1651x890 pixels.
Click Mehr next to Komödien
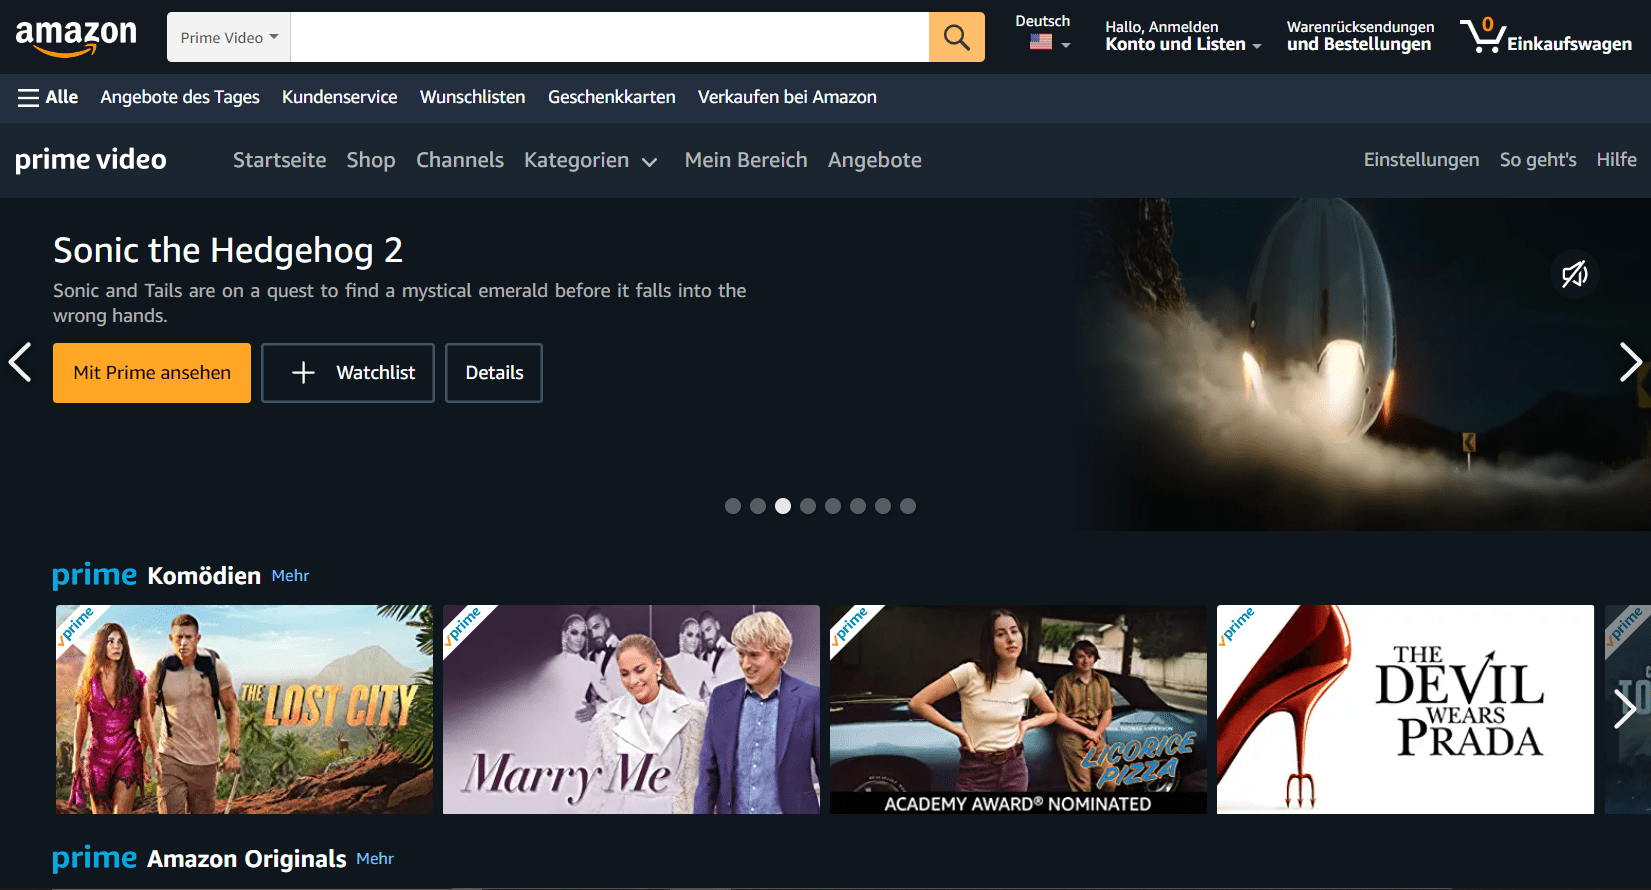[x=290, y=576]
